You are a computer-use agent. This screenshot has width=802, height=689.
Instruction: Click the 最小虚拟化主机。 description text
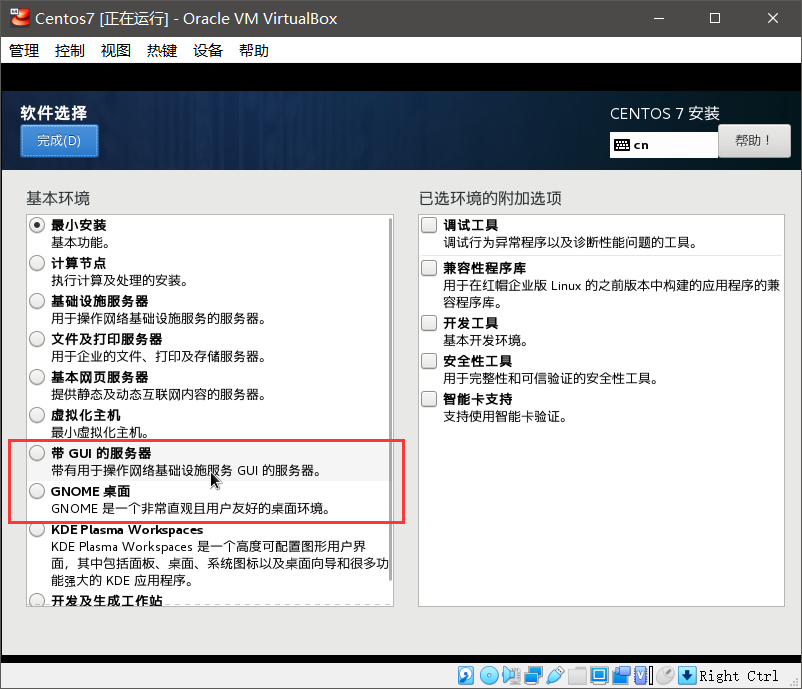coord(100,433)
